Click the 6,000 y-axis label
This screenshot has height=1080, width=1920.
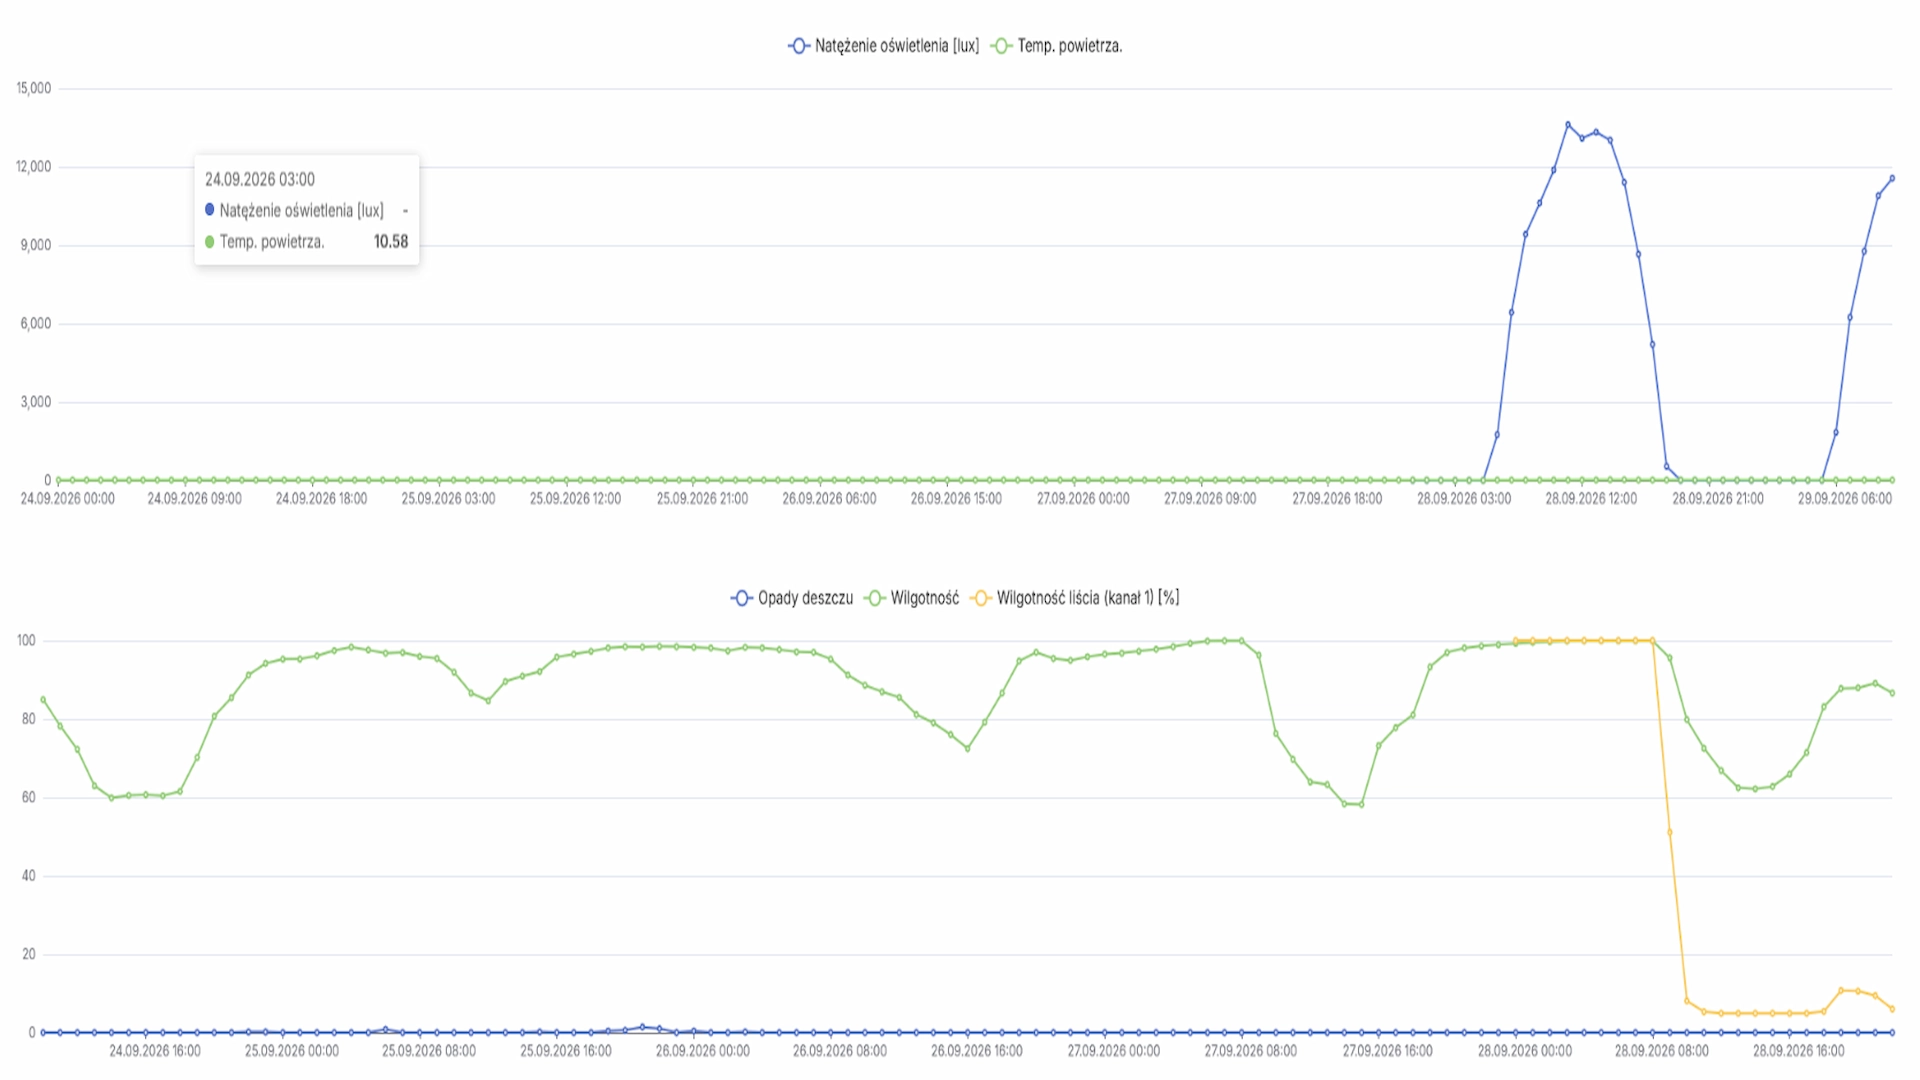pyautogui.click(x=36, y=323)
